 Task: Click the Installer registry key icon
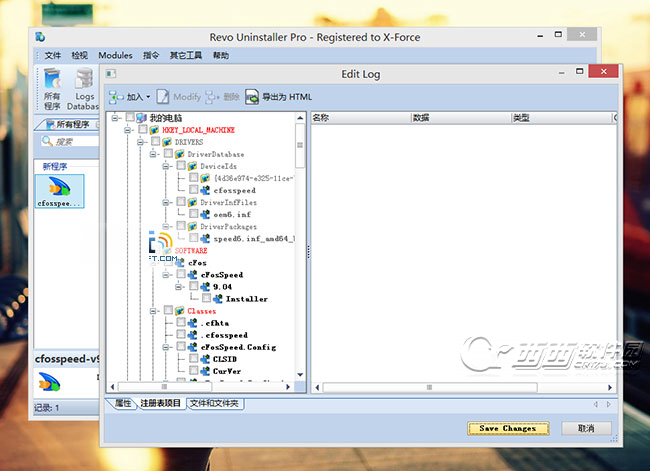tap(218, 298)
